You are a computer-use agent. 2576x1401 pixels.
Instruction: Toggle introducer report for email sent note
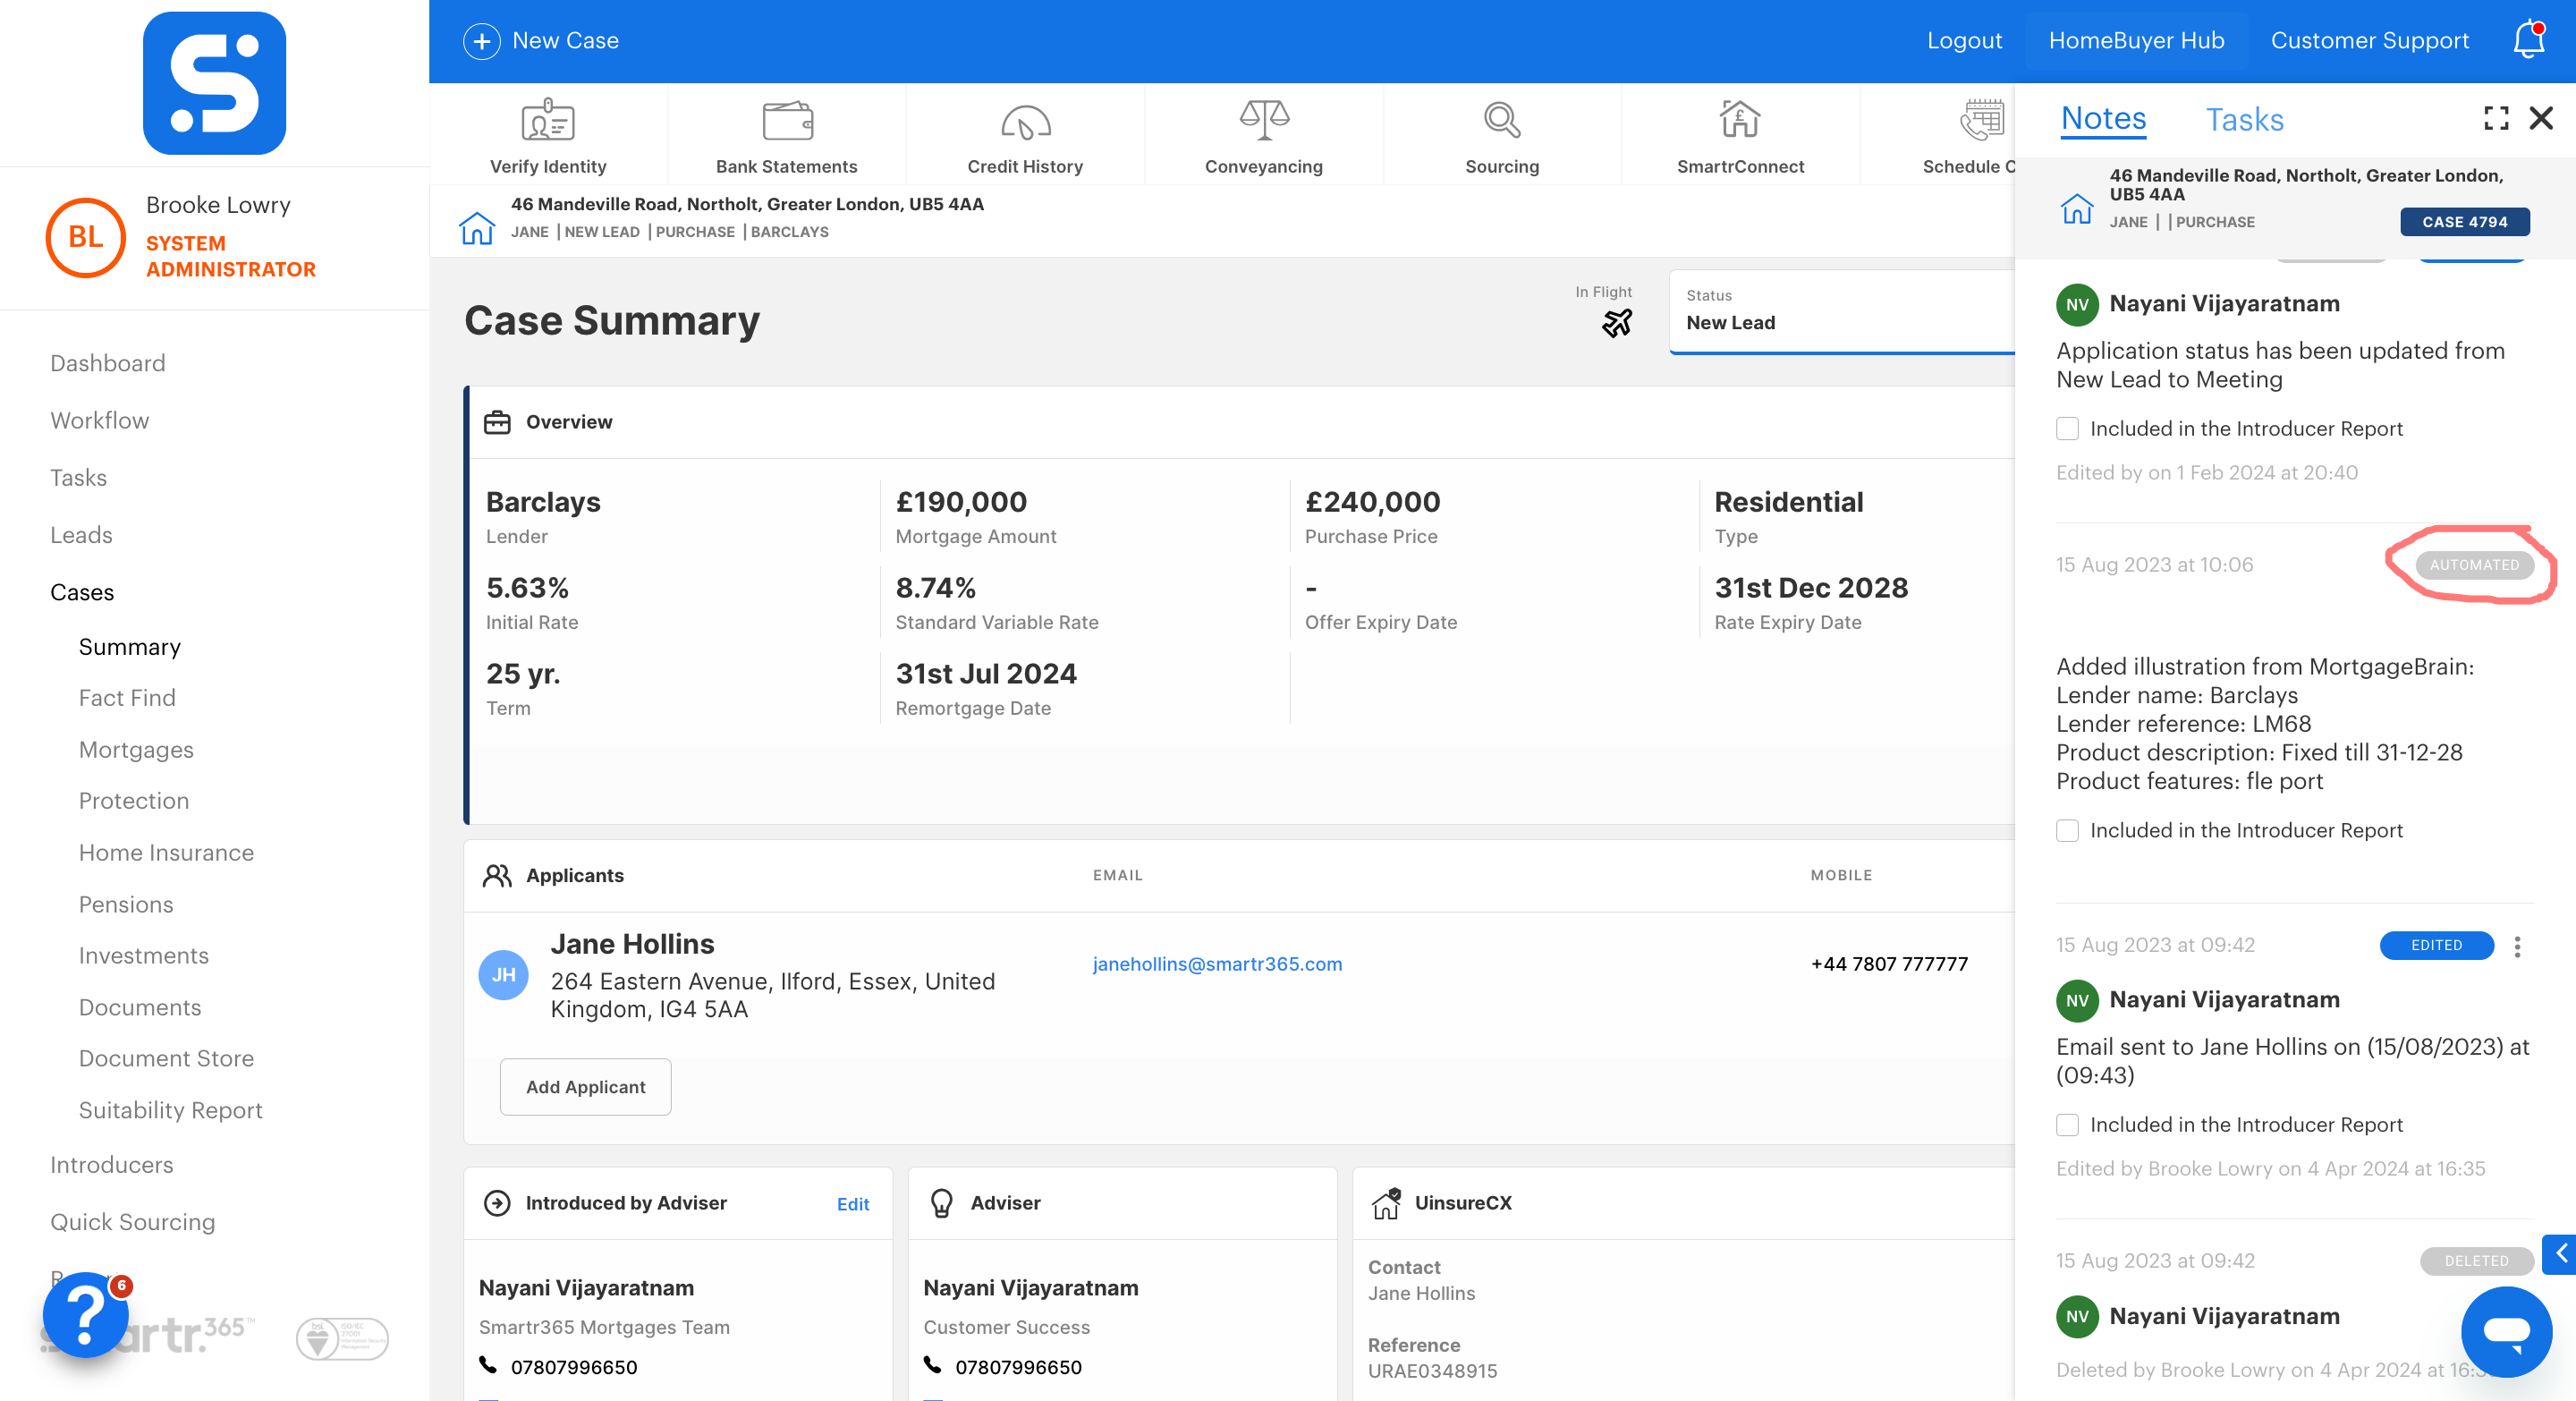click(x=2067, y=1125)
